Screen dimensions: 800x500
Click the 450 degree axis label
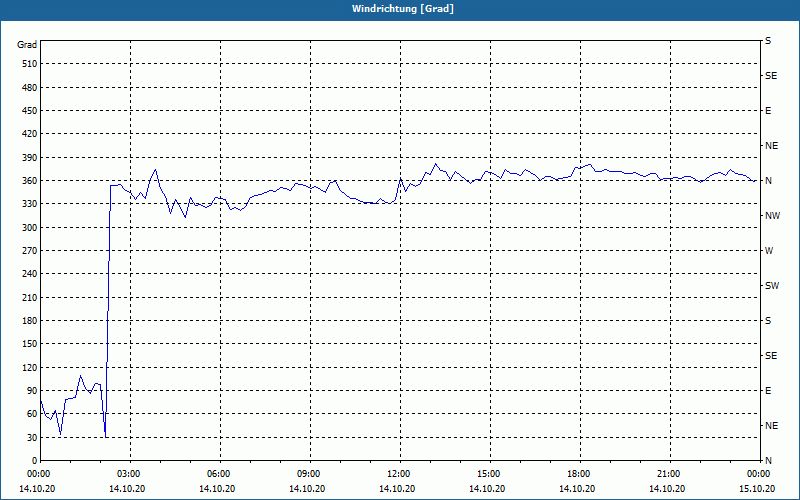coord(30,111)
